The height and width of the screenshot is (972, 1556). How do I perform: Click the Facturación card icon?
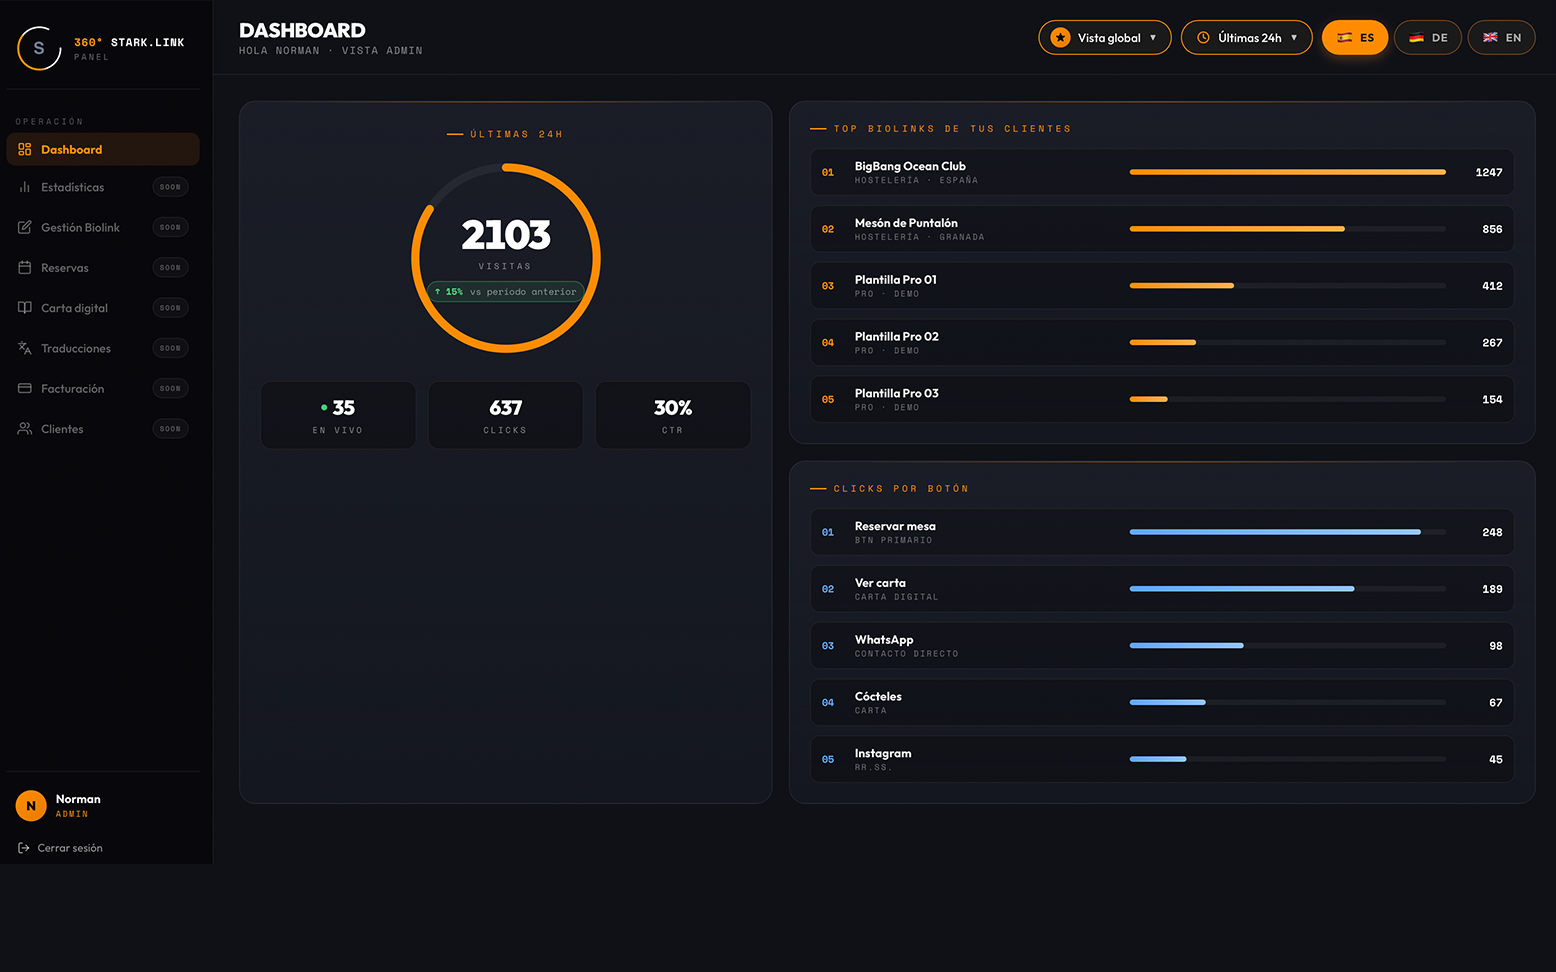(25, 388)
